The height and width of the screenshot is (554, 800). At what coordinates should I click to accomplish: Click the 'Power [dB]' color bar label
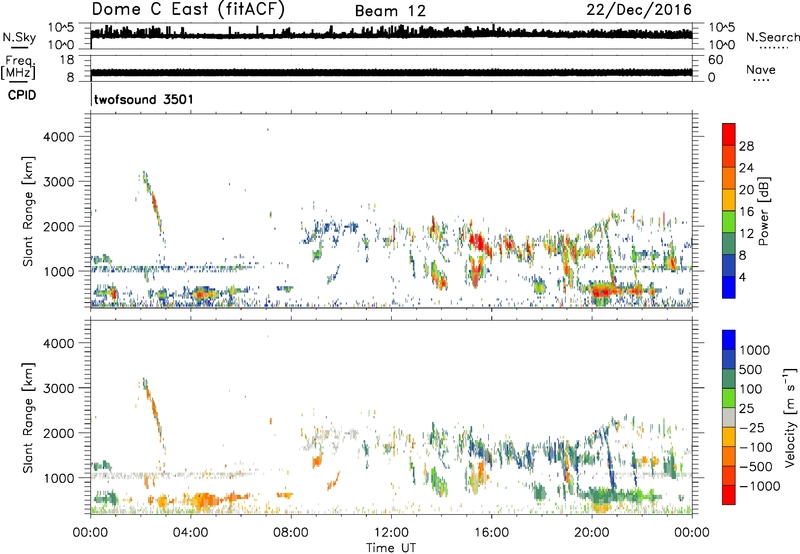763,211
